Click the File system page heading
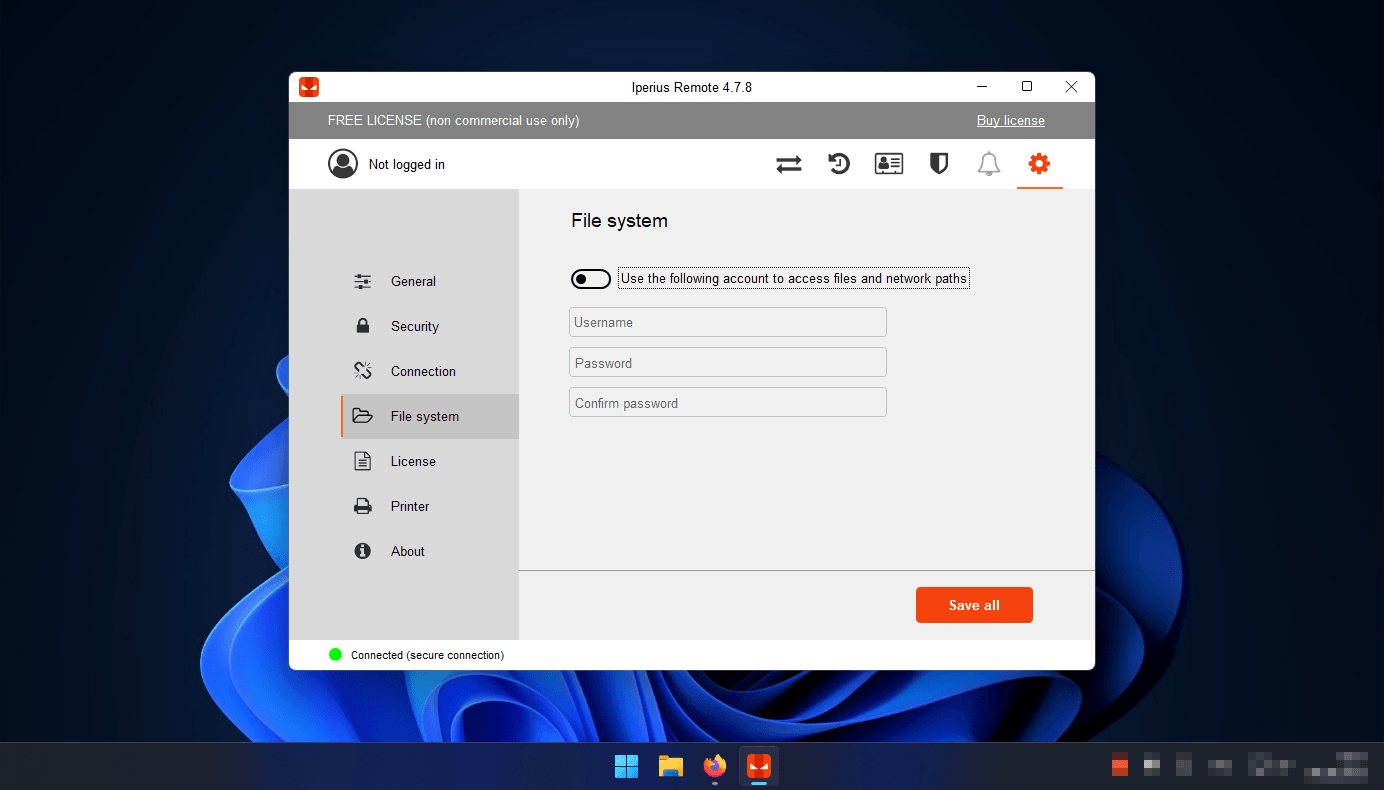The width and height of the screenshot is (1384, 790). coord(620,221)
